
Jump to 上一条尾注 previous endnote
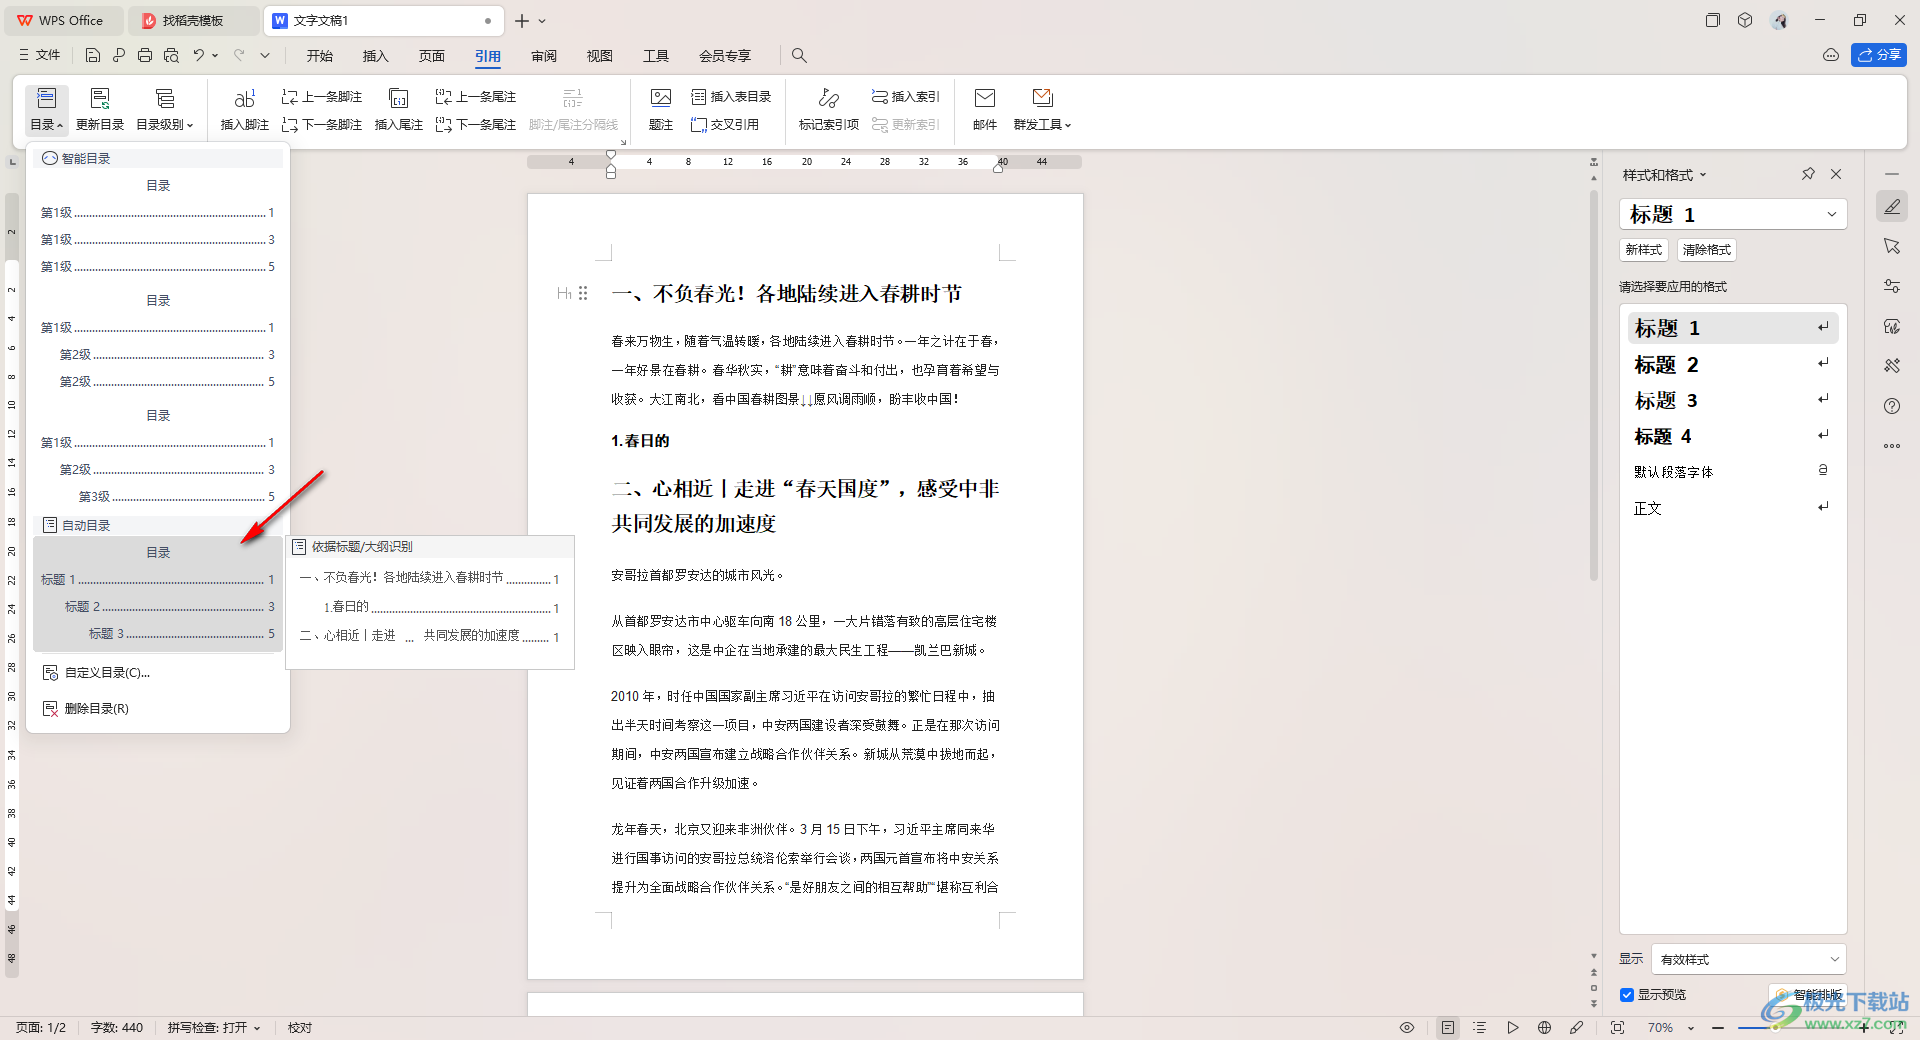(x=476, y=97)
